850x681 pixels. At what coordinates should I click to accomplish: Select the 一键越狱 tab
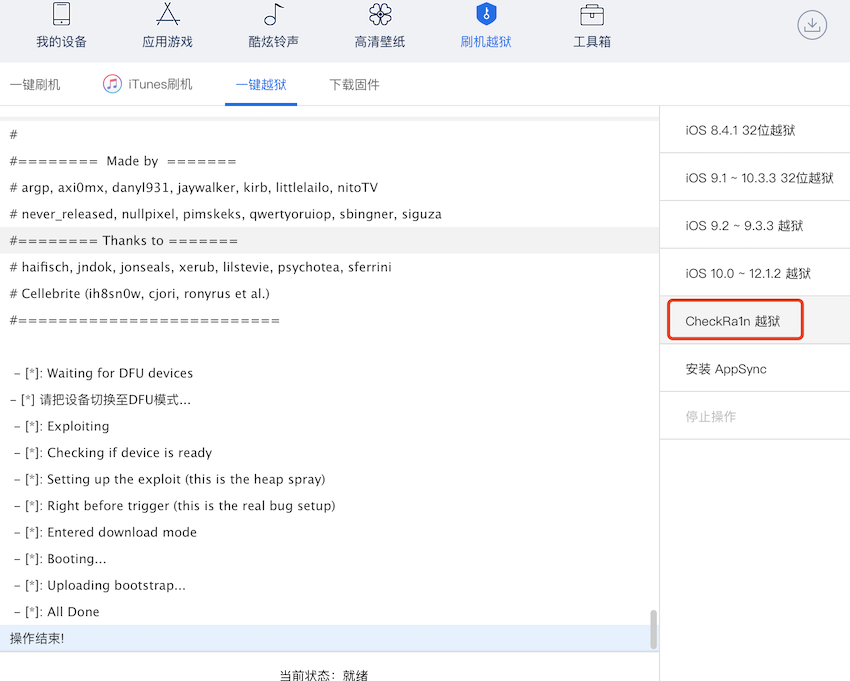261,85
